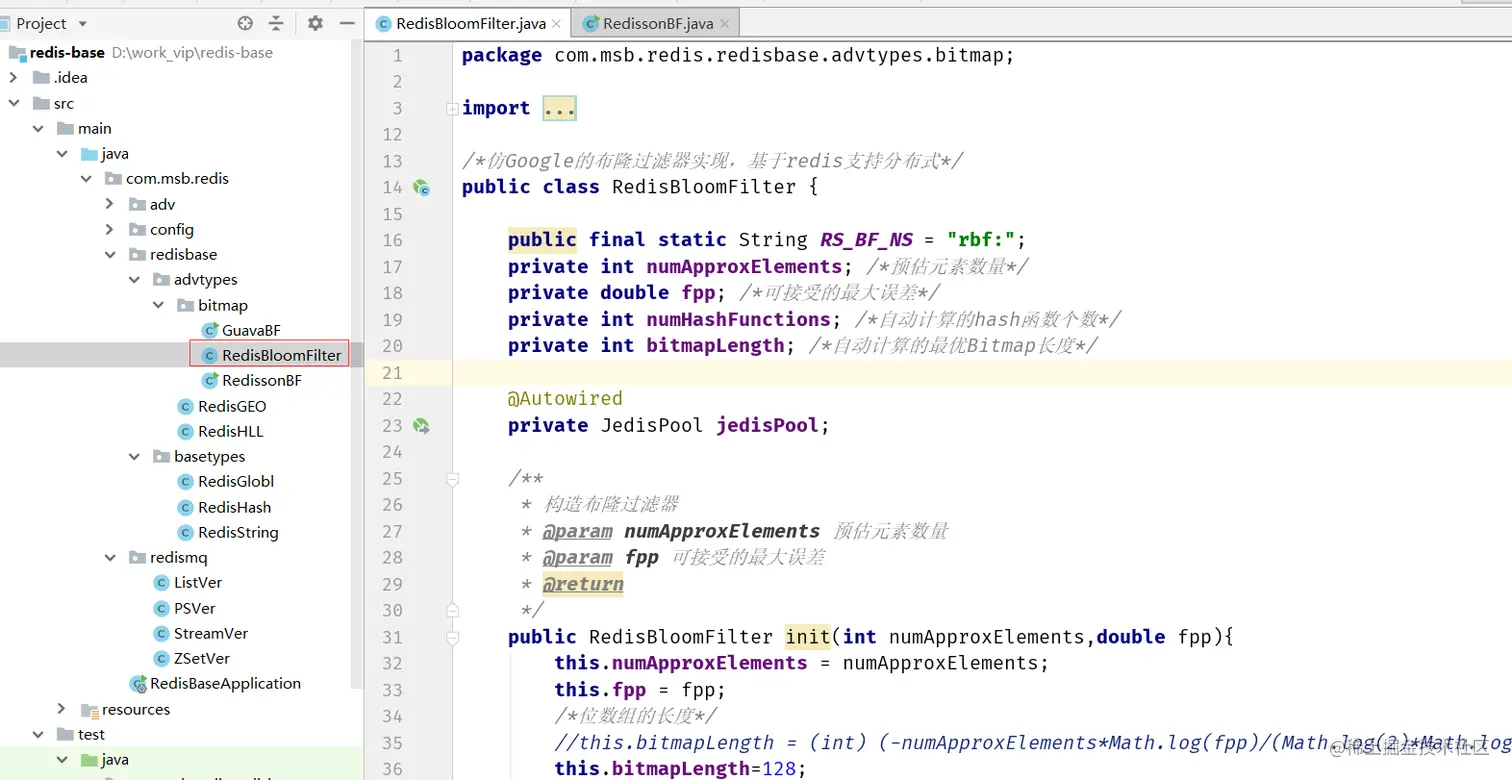Collapse the main folder
This screenshot has height=780, width=1512.
(x=38, y=128)
